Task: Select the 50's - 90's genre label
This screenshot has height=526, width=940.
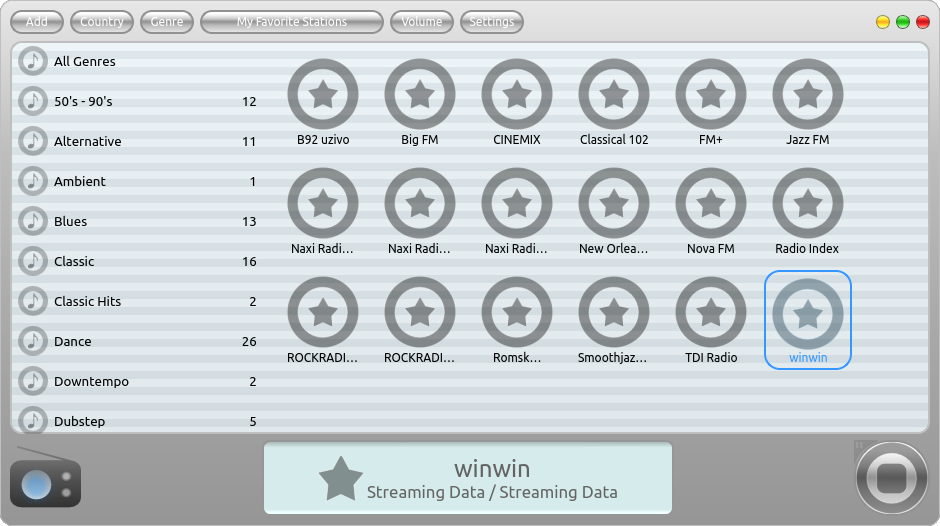Action: click(83, 101)
